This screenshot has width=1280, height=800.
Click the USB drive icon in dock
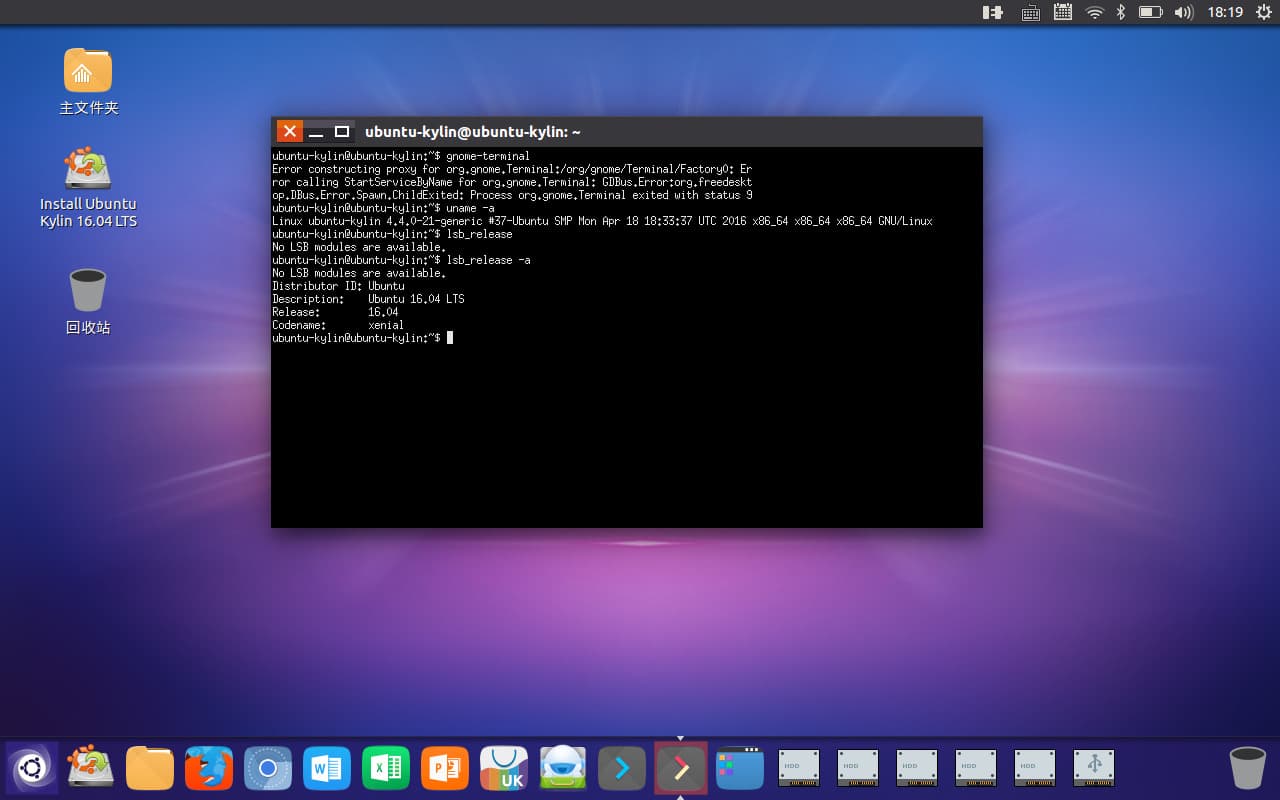pyautogui.click(x=1094, y=768)
